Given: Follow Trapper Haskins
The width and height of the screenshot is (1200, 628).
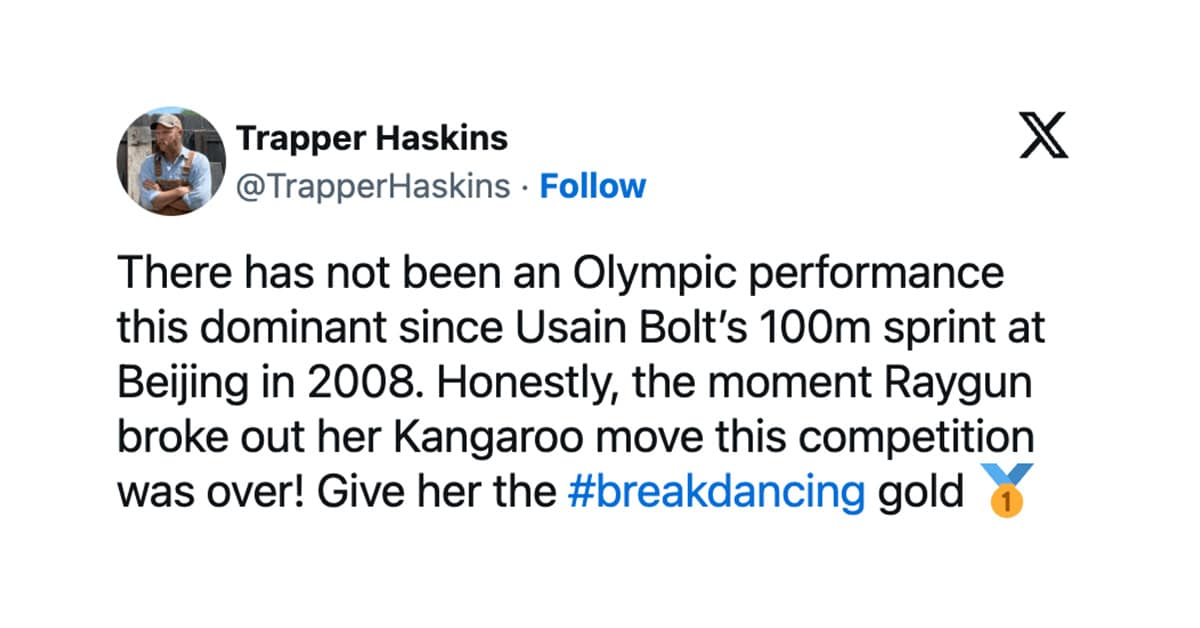Looking at the screenshot, I should coord(593,187).
